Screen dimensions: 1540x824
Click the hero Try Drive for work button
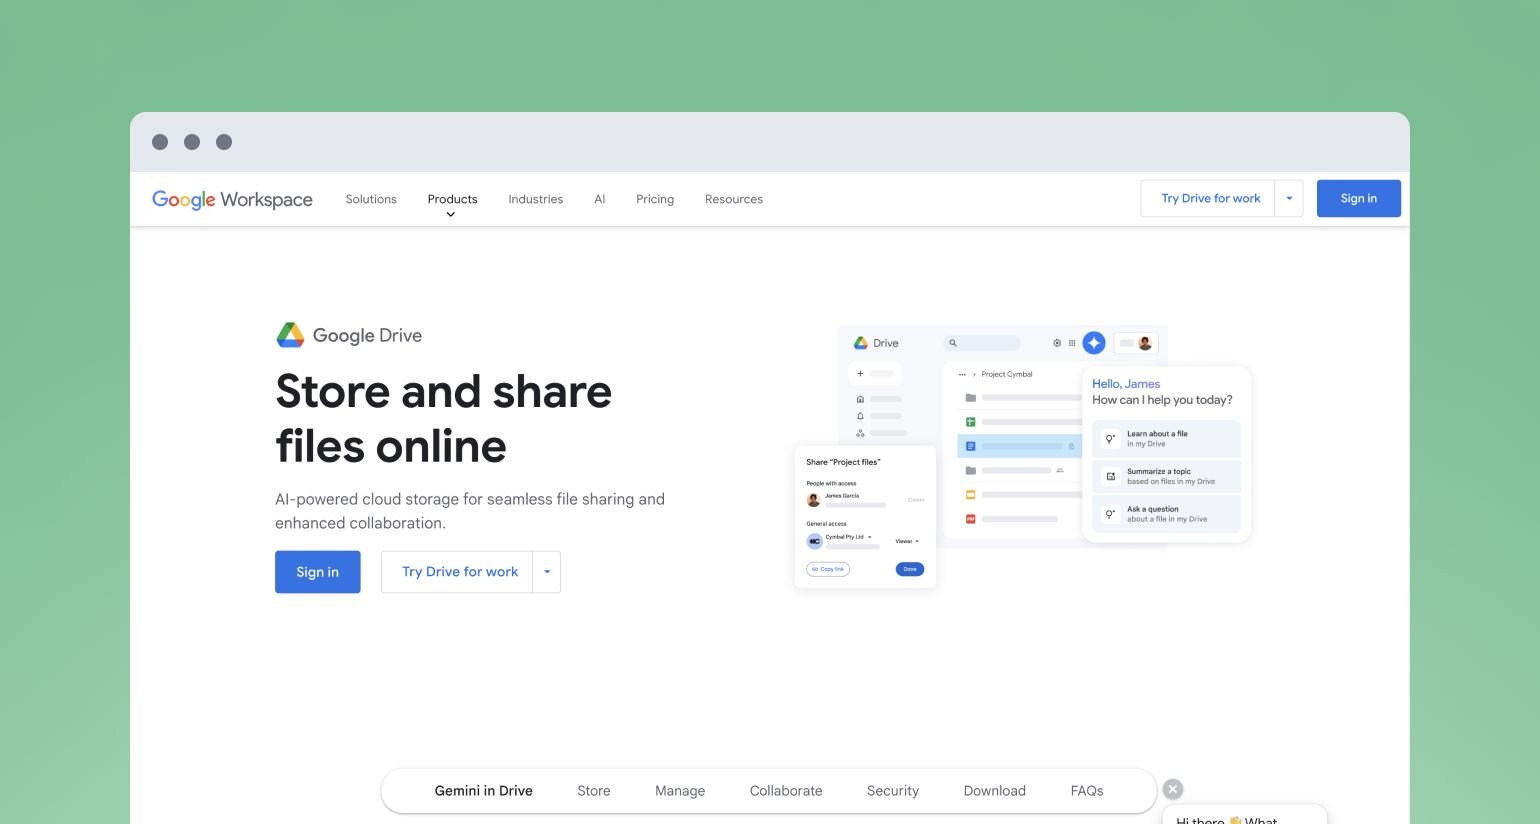457,572
